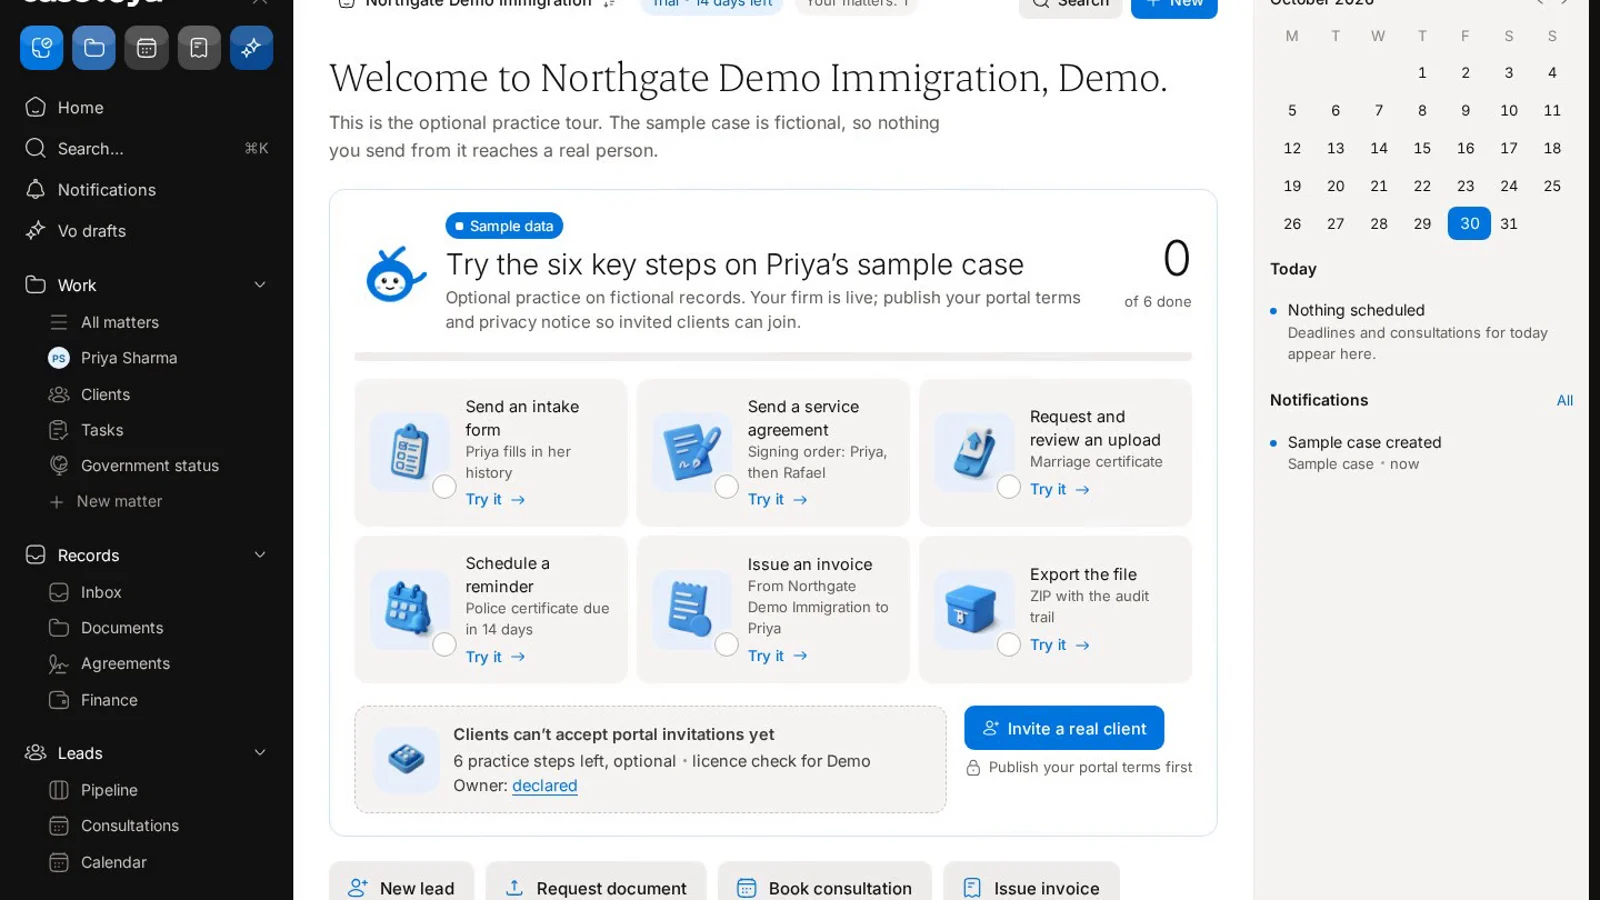The image size is (1600, 900).
Task: Mark 'Request and review an upload' step circle
Action: [x=1009, y=487]
